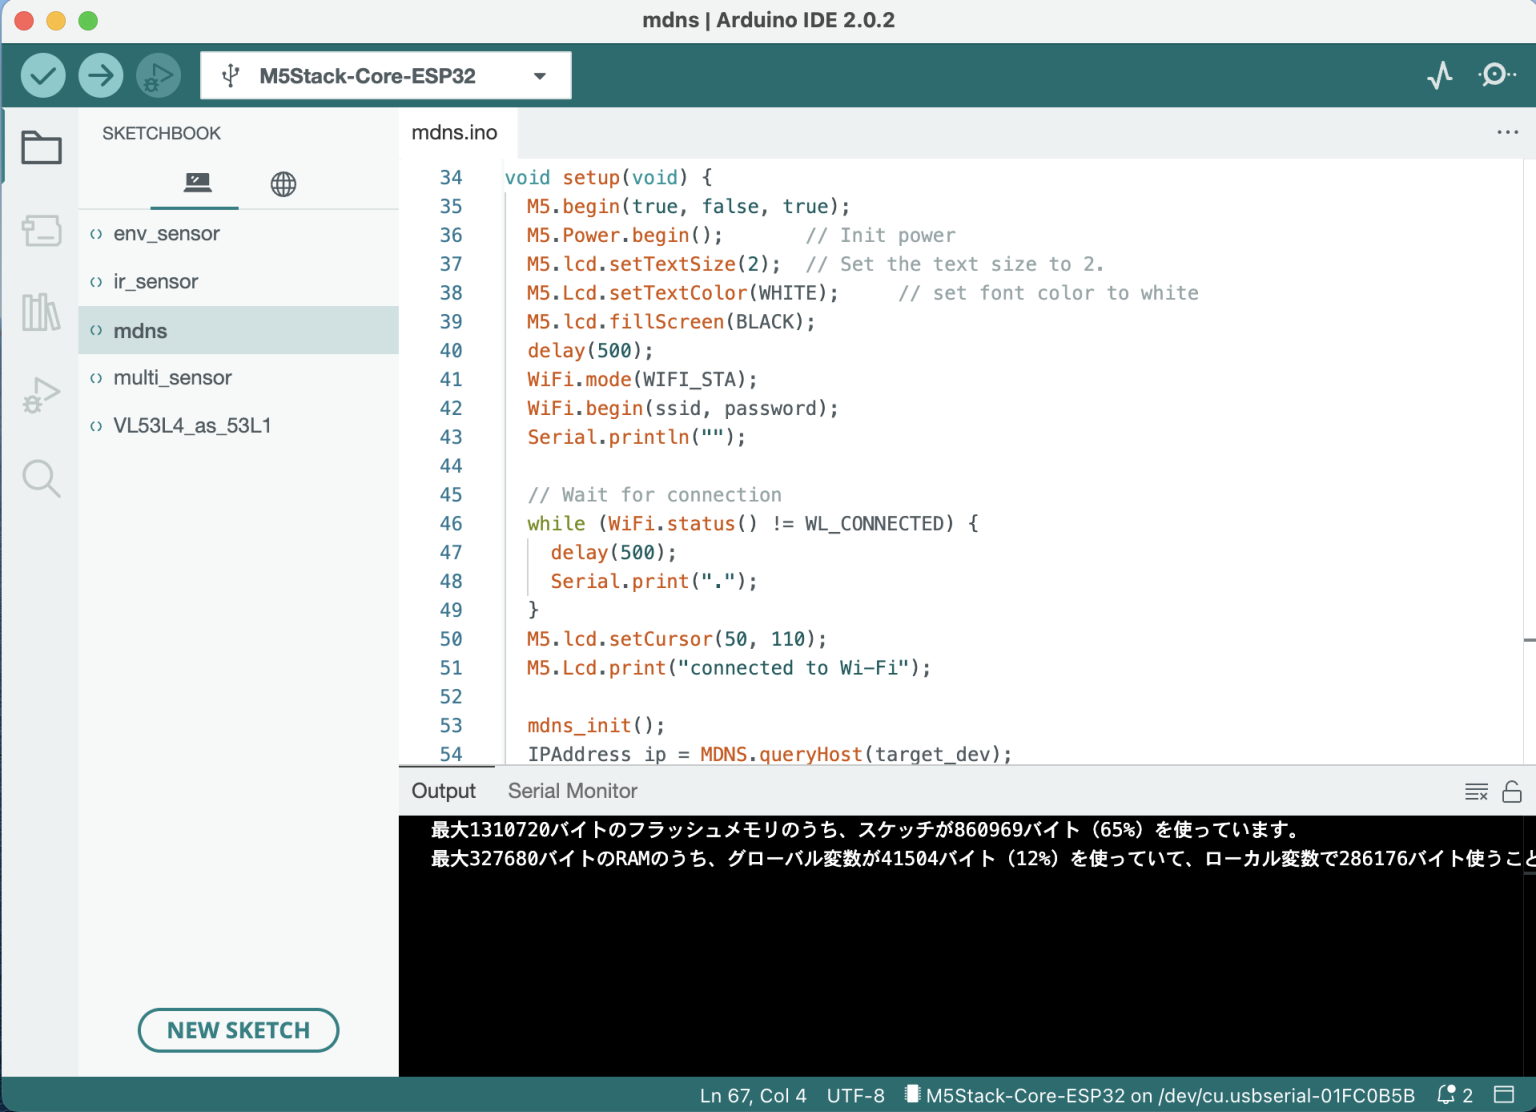
Task: Click the NEW SKETCH button
Action: pos(238,1030)
